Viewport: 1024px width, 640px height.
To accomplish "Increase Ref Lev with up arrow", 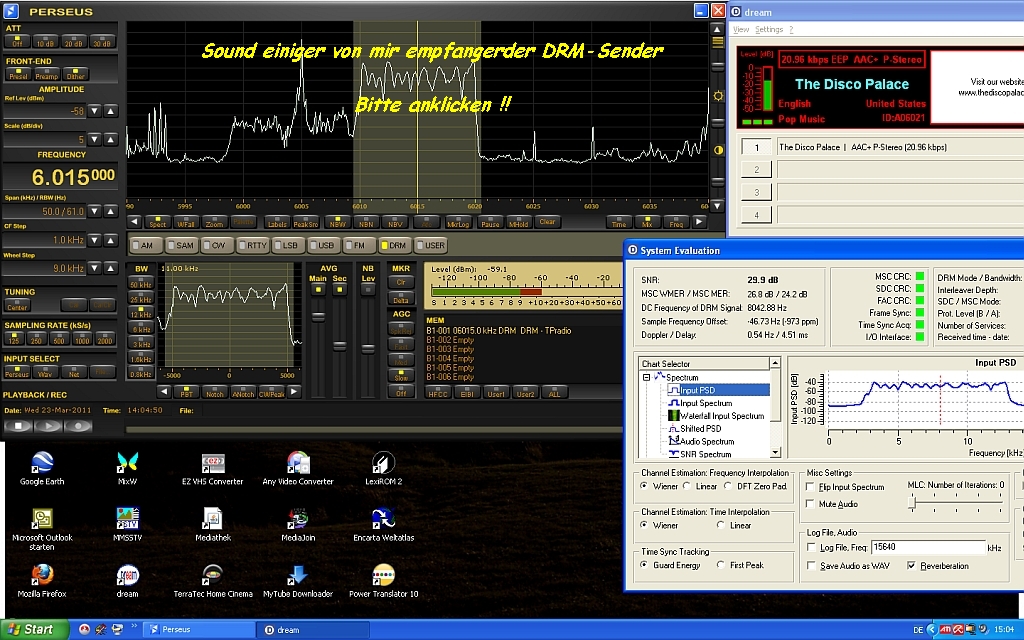I will click(x=111, y=111).
